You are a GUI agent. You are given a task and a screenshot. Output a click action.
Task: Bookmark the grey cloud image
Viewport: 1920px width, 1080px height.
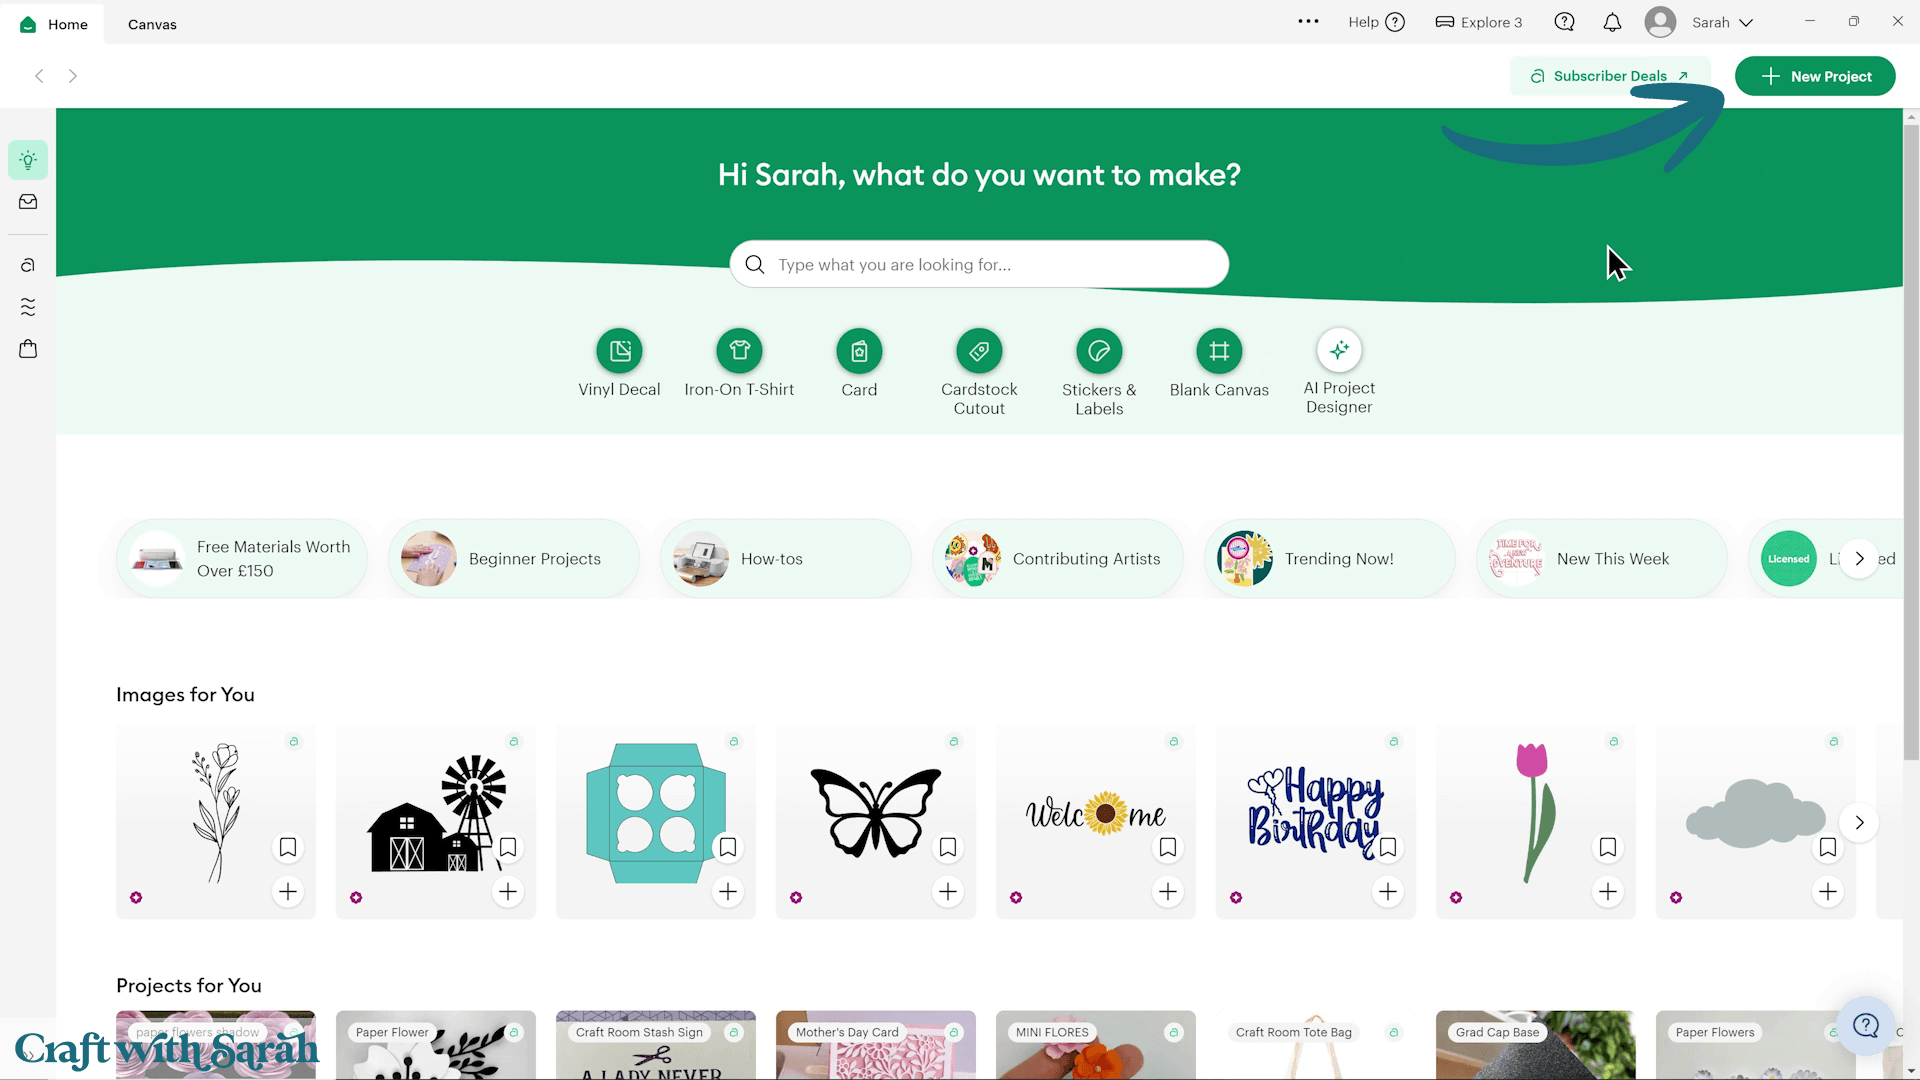[1828, 848]
